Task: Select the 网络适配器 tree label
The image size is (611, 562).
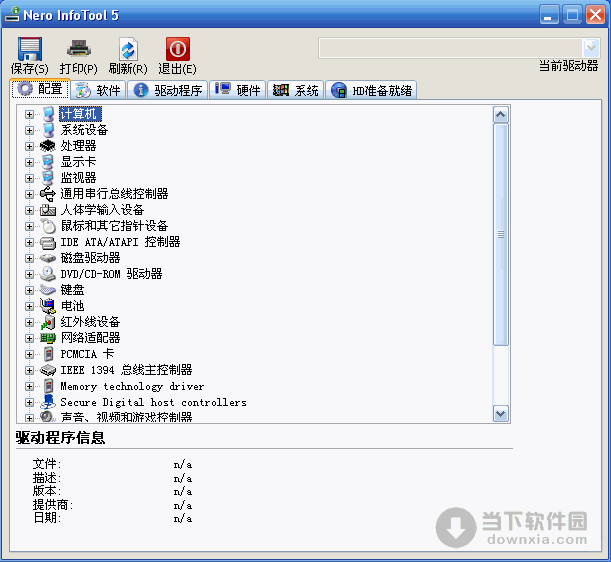Action: pos(90,338)
